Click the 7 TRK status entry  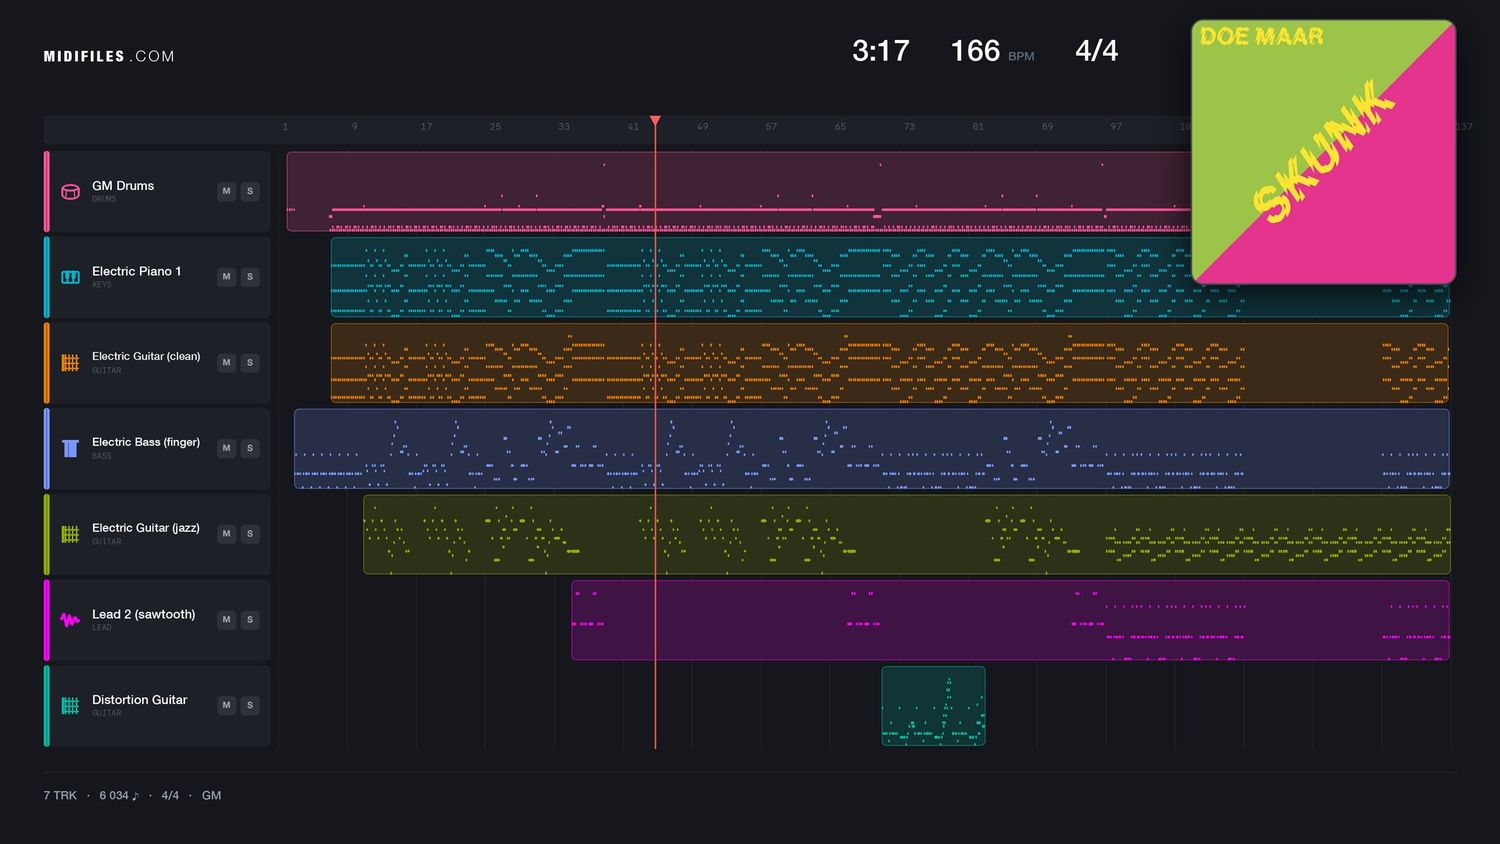click(60, 796)
